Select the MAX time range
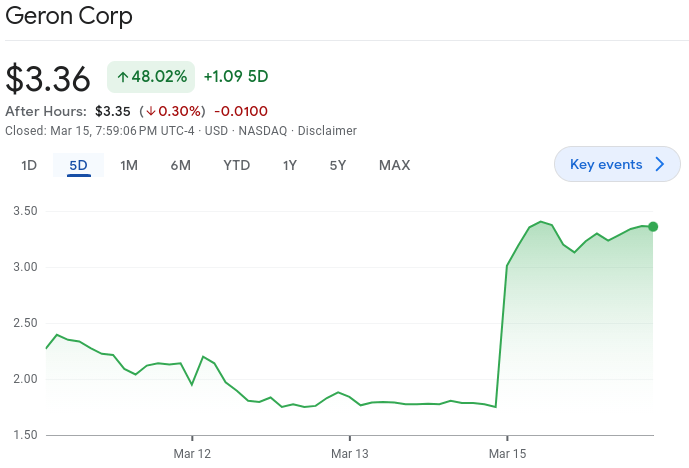689x468 pixels. (394, 165)
